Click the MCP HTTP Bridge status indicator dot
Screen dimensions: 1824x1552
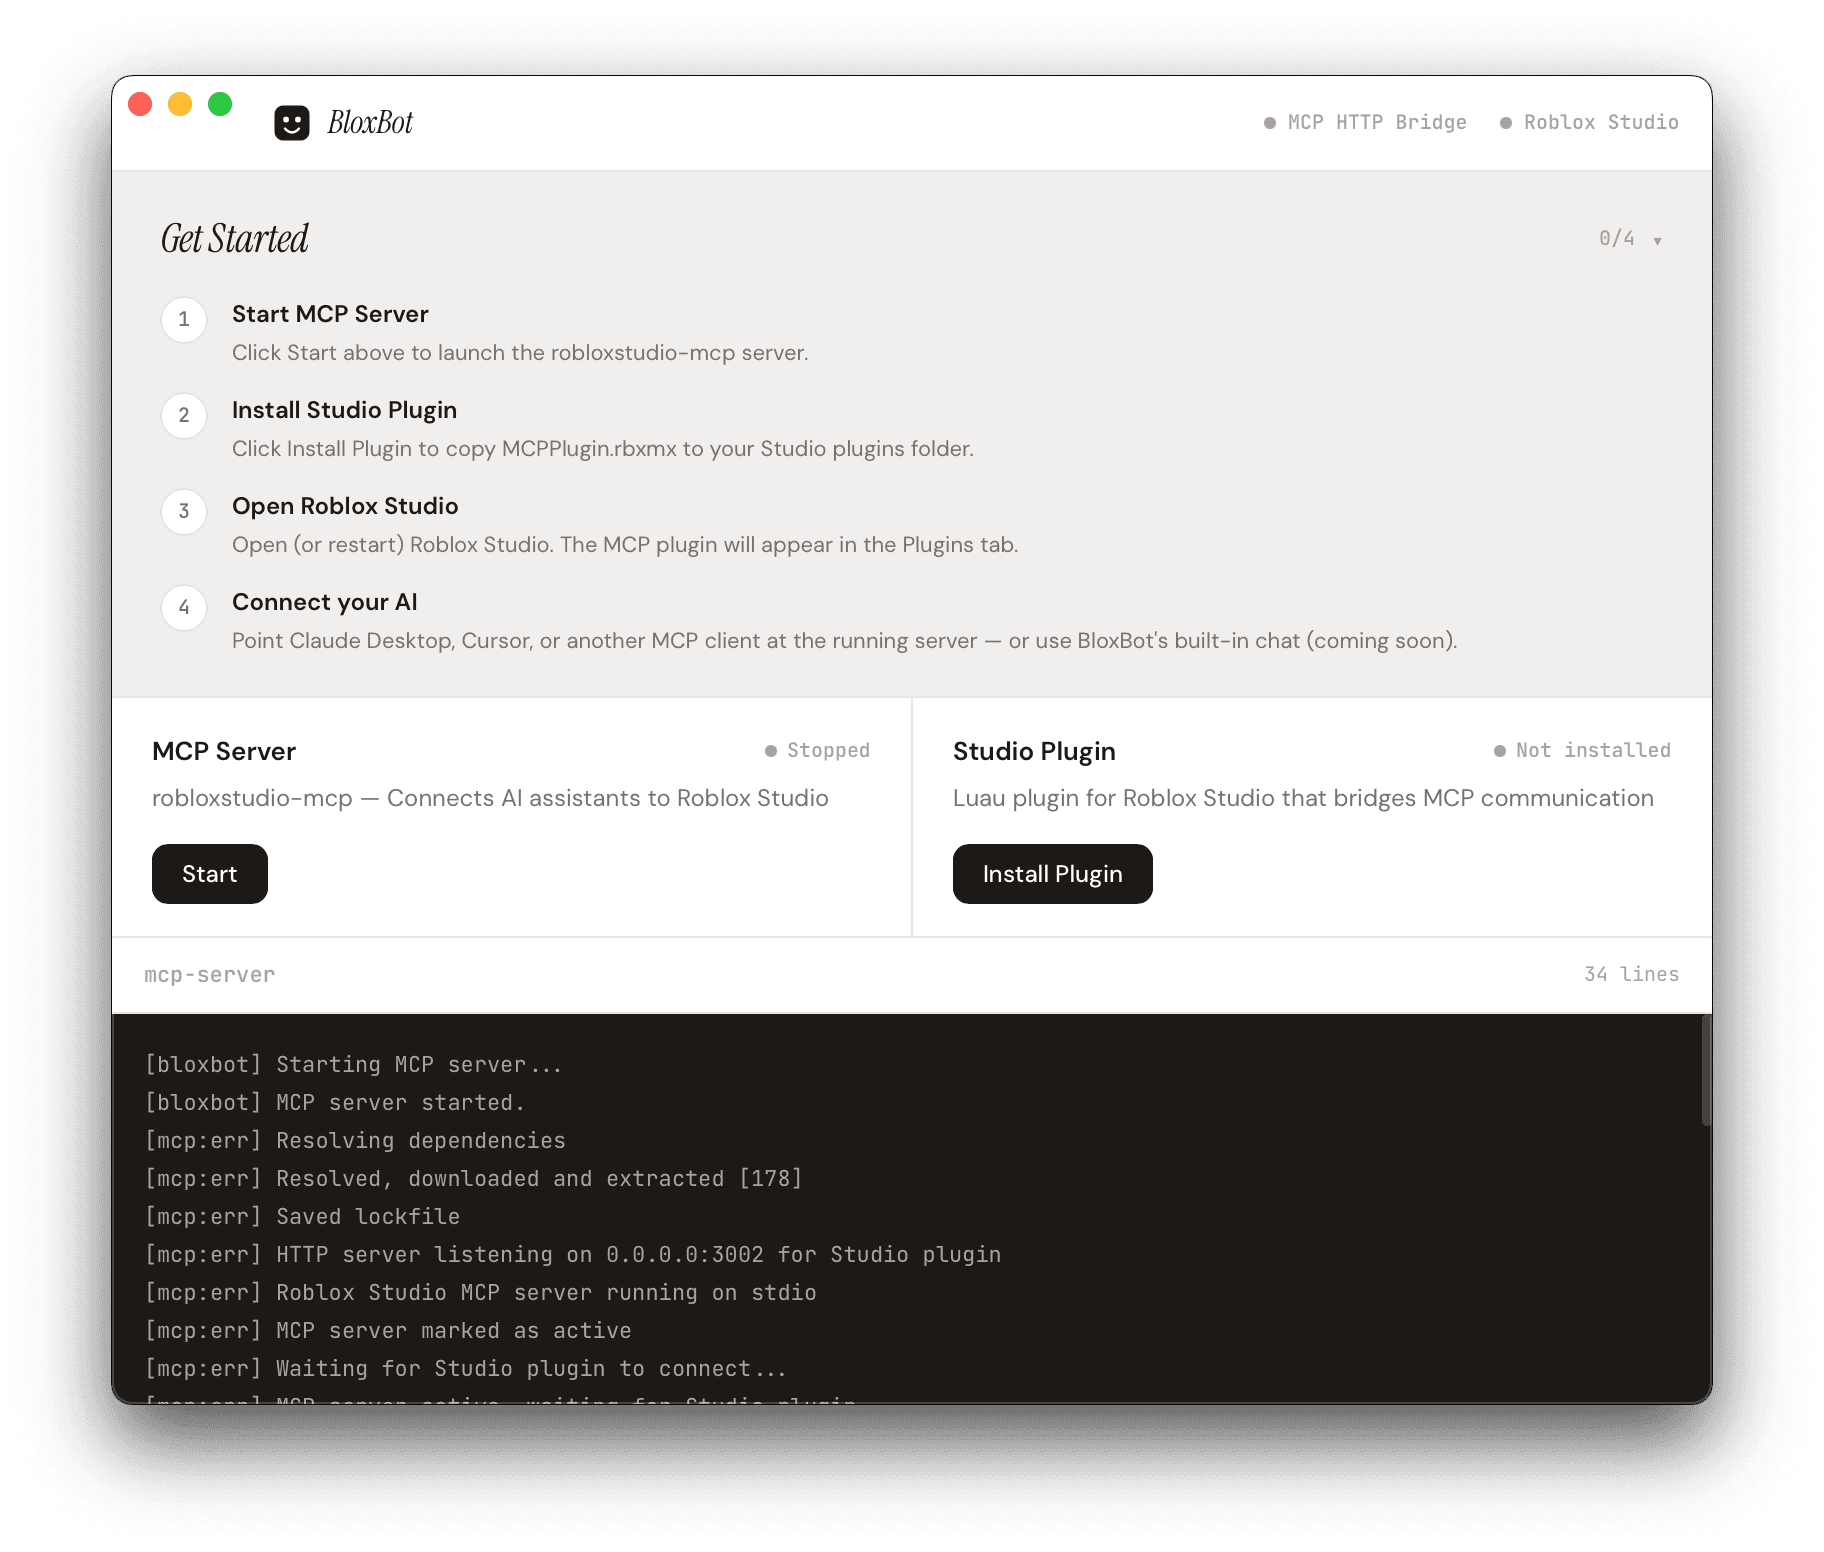click(1268, 122)
